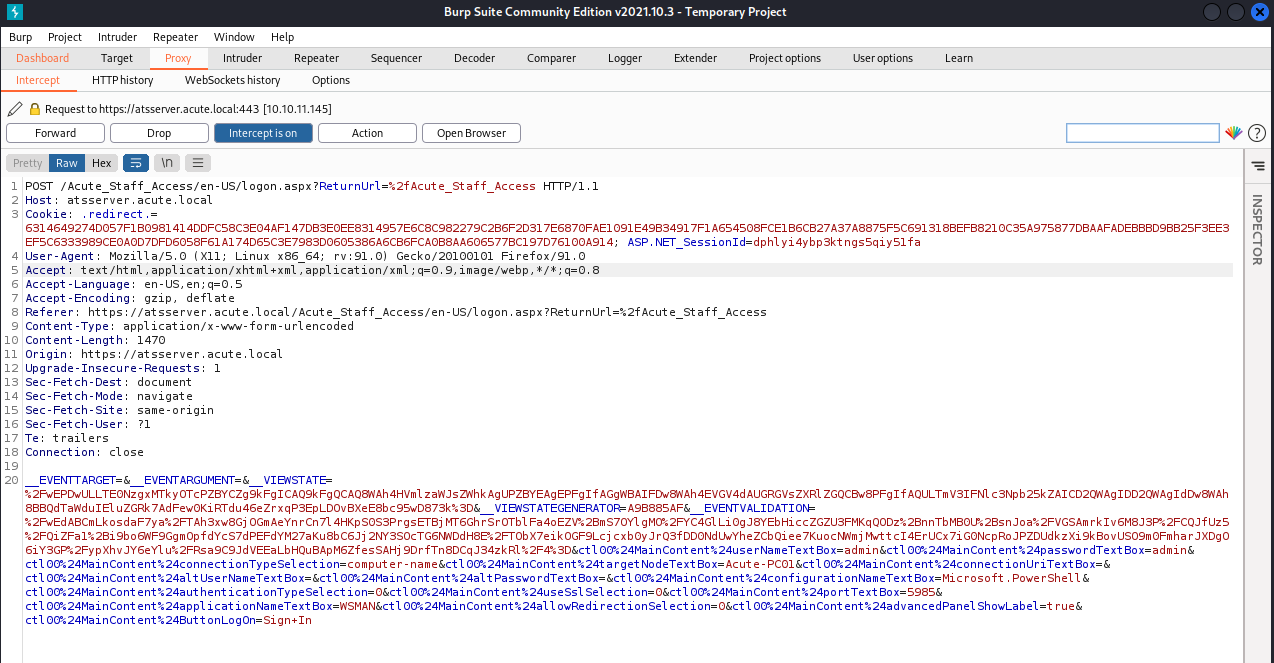1274x663 pixels.
Task: Switch the request editor to Hex view
Action: click(x=101, y=162)
